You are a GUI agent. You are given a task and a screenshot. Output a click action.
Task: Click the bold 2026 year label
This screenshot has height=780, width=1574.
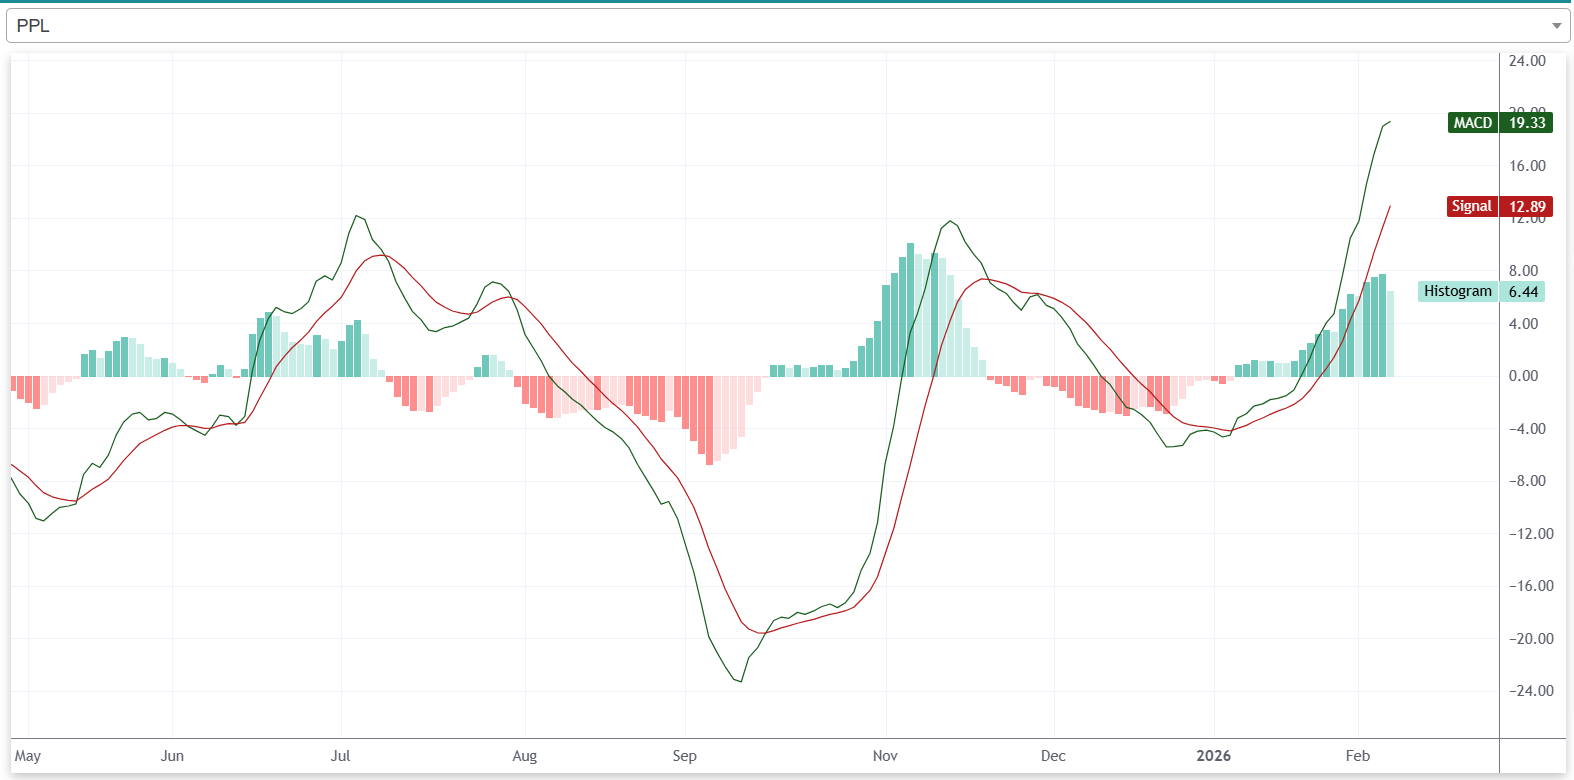1213,756
